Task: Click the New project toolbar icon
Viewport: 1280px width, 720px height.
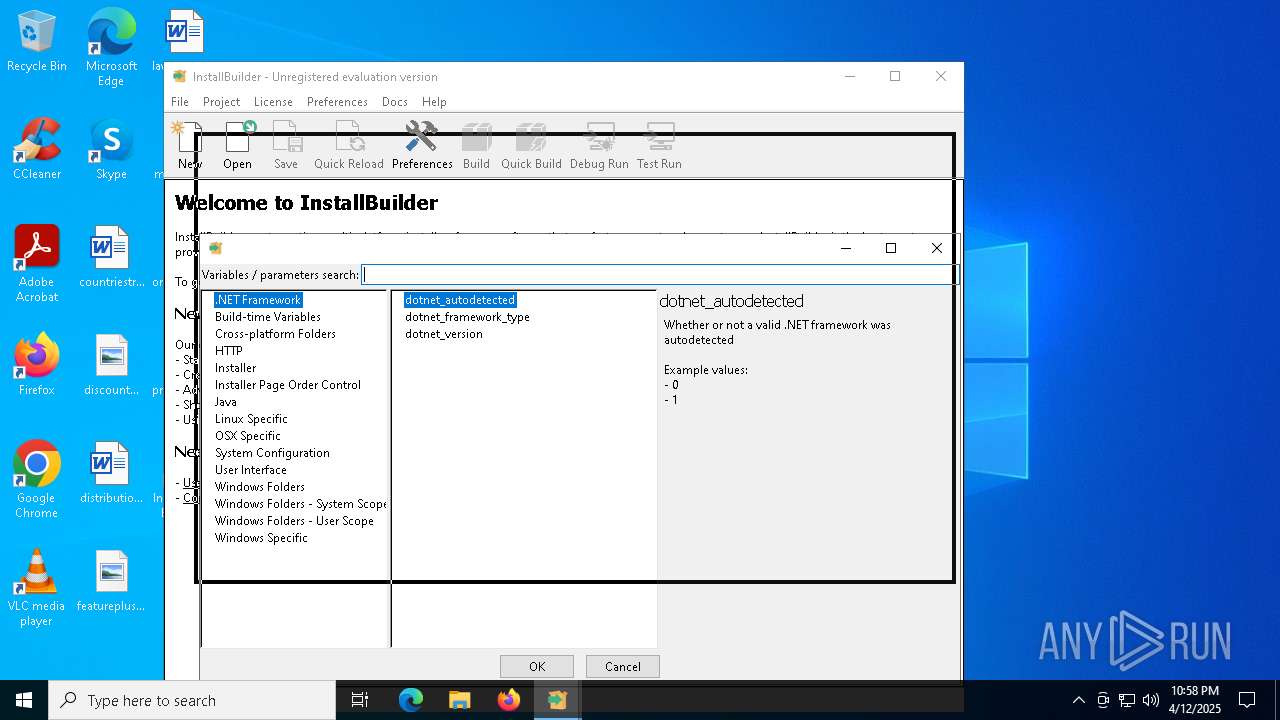Action: [x=189, y=146]
